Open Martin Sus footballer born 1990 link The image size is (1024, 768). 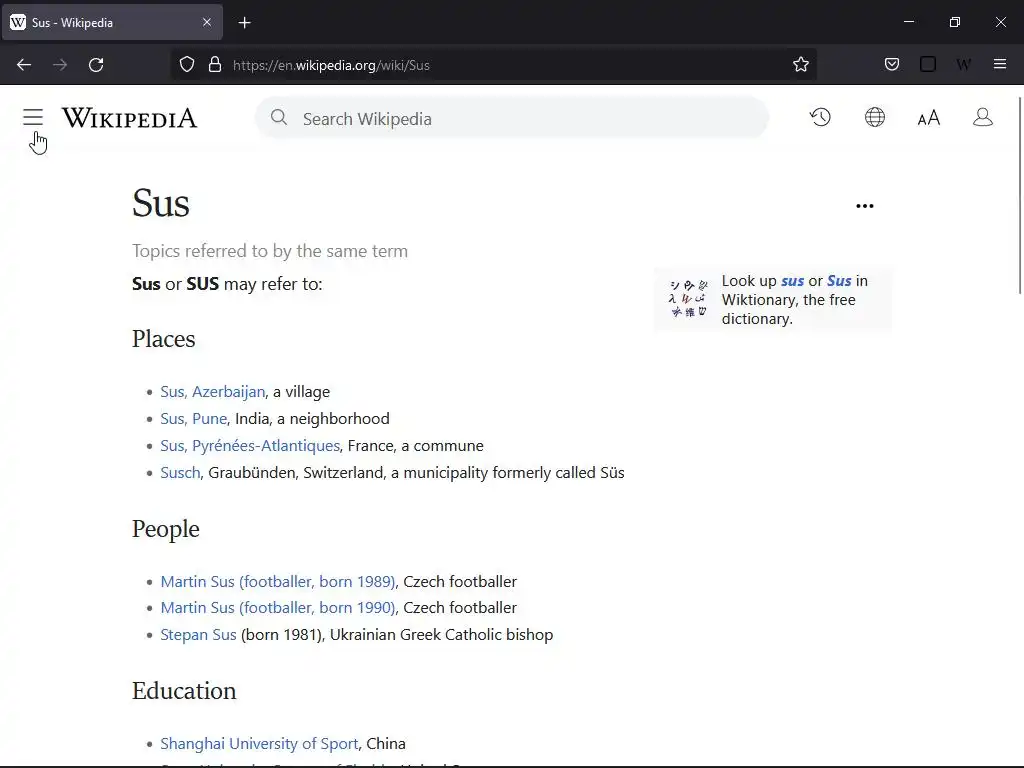coord(278,608)
